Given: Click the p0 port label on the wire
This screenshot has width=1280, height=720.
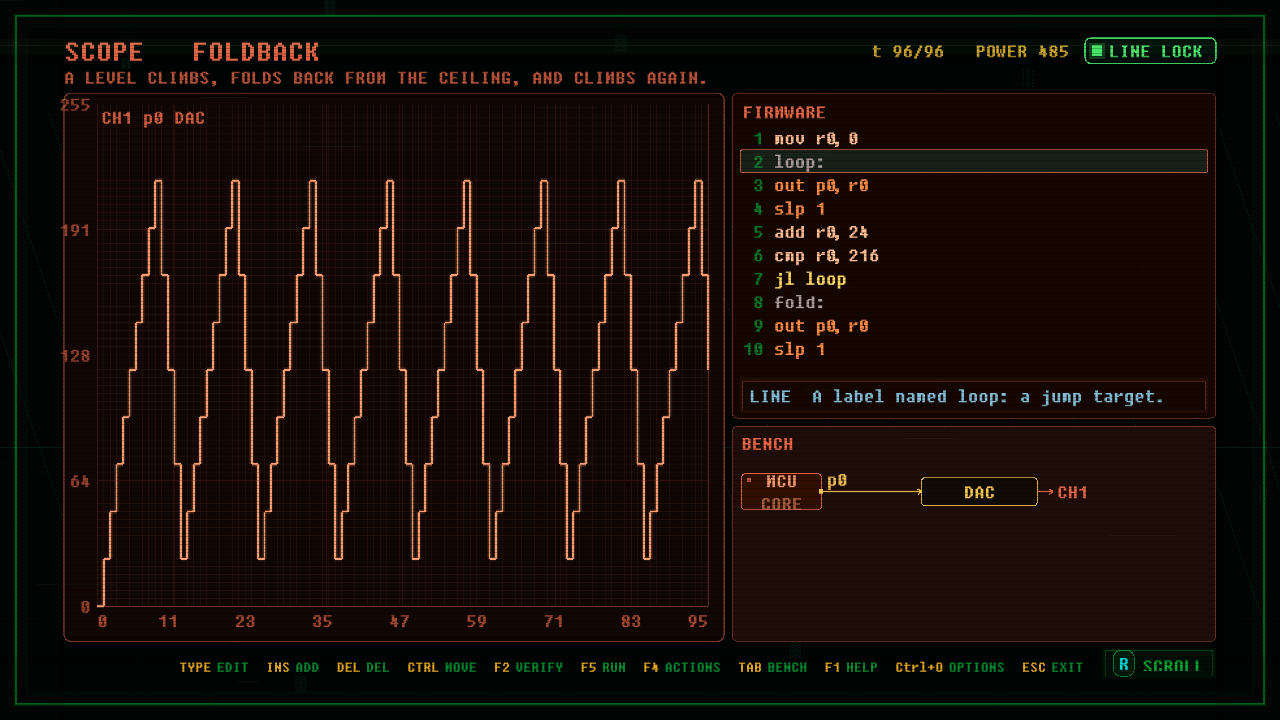Looking at the screenshot, I should pyautogui.click(x=837, y=481).
